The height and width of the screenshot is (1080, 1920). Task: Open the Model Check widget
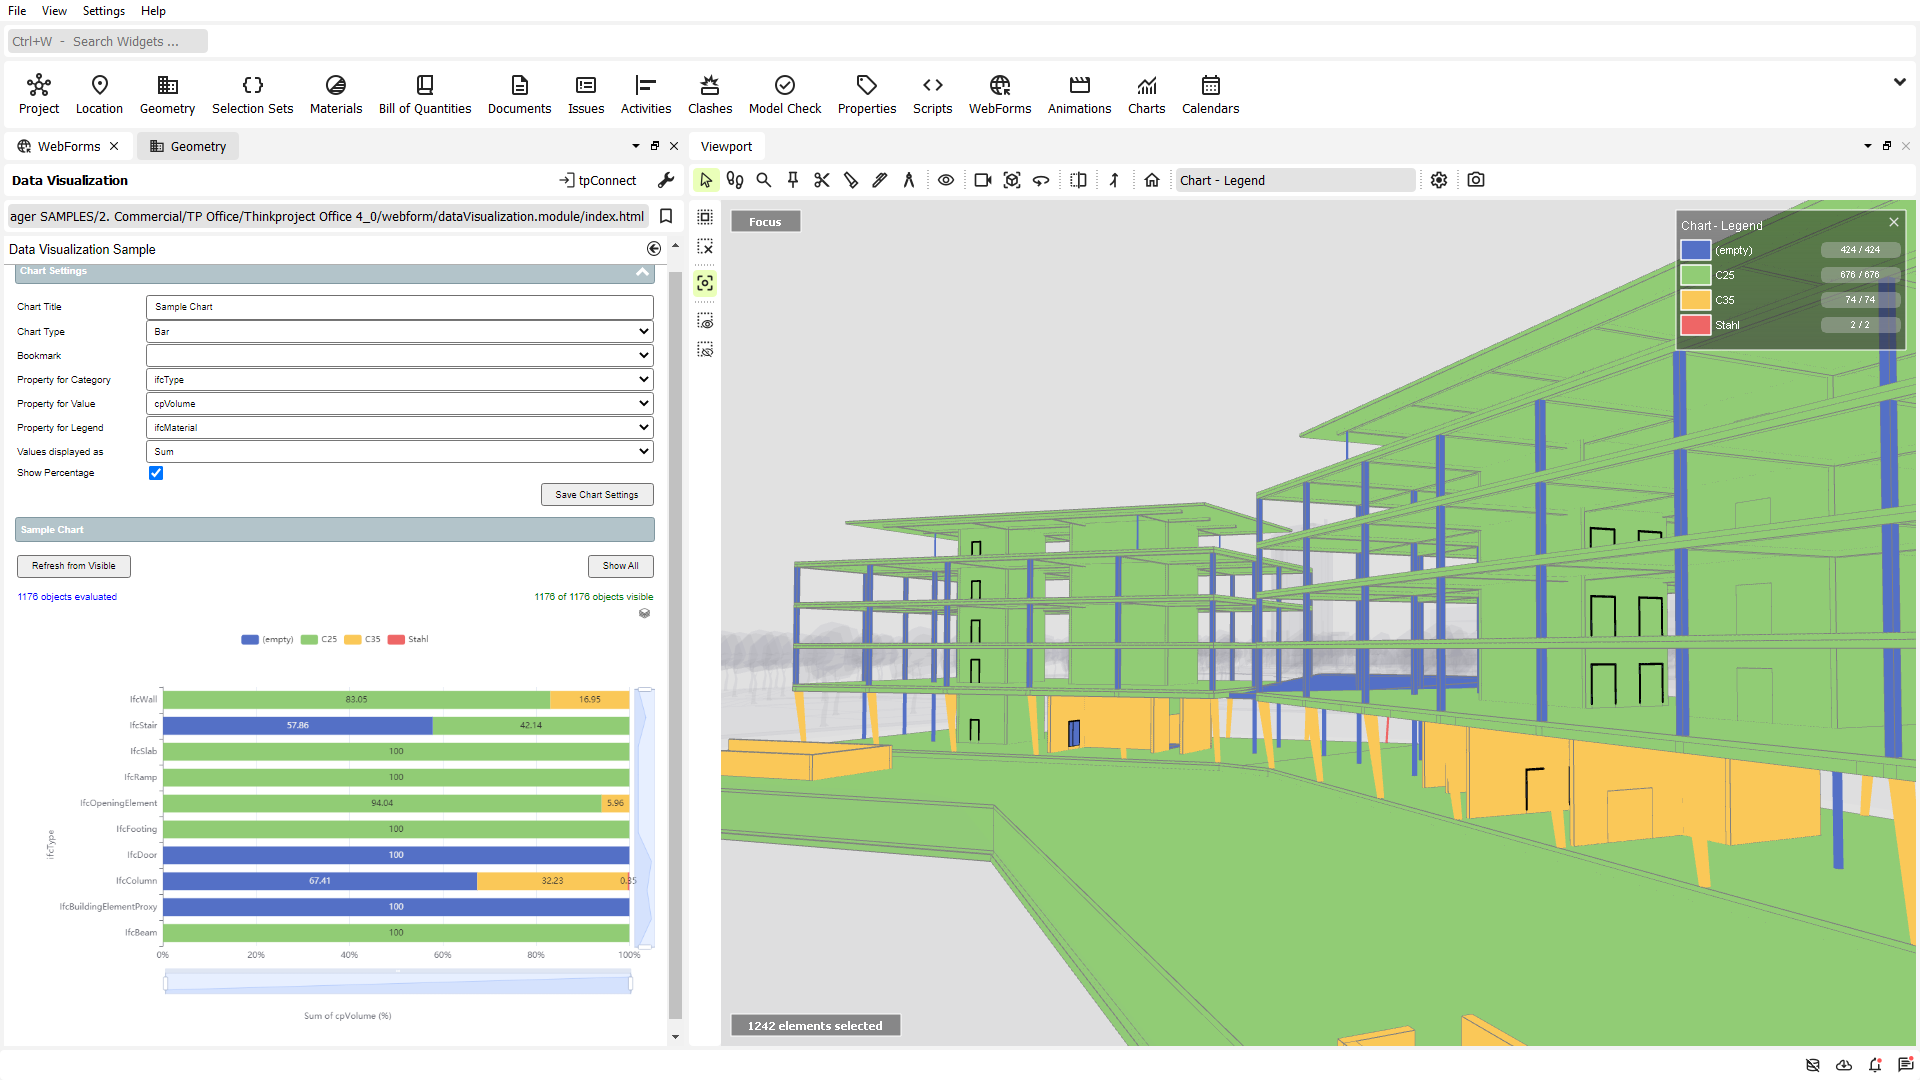(x=784, y=94)
